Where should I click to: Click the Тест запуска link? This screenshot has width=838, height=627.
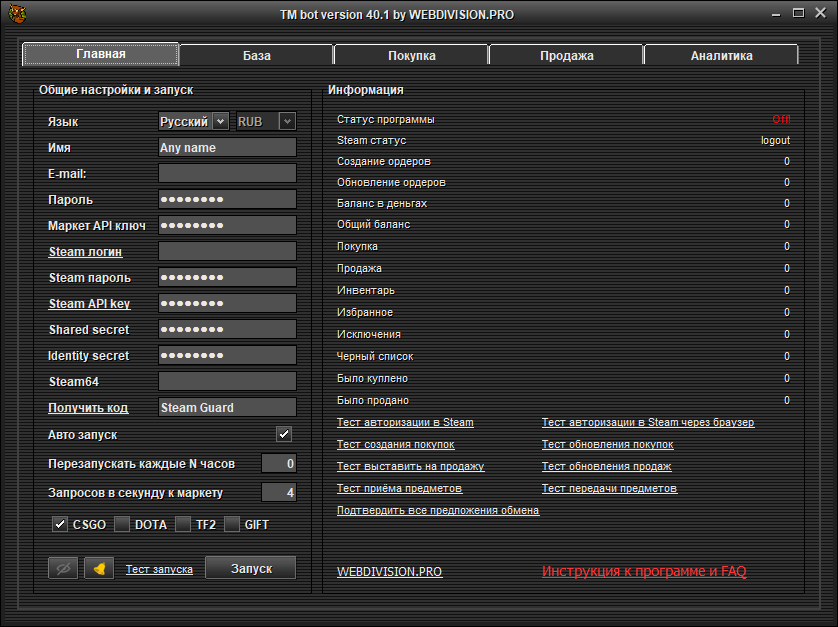(x=159, y=569)
